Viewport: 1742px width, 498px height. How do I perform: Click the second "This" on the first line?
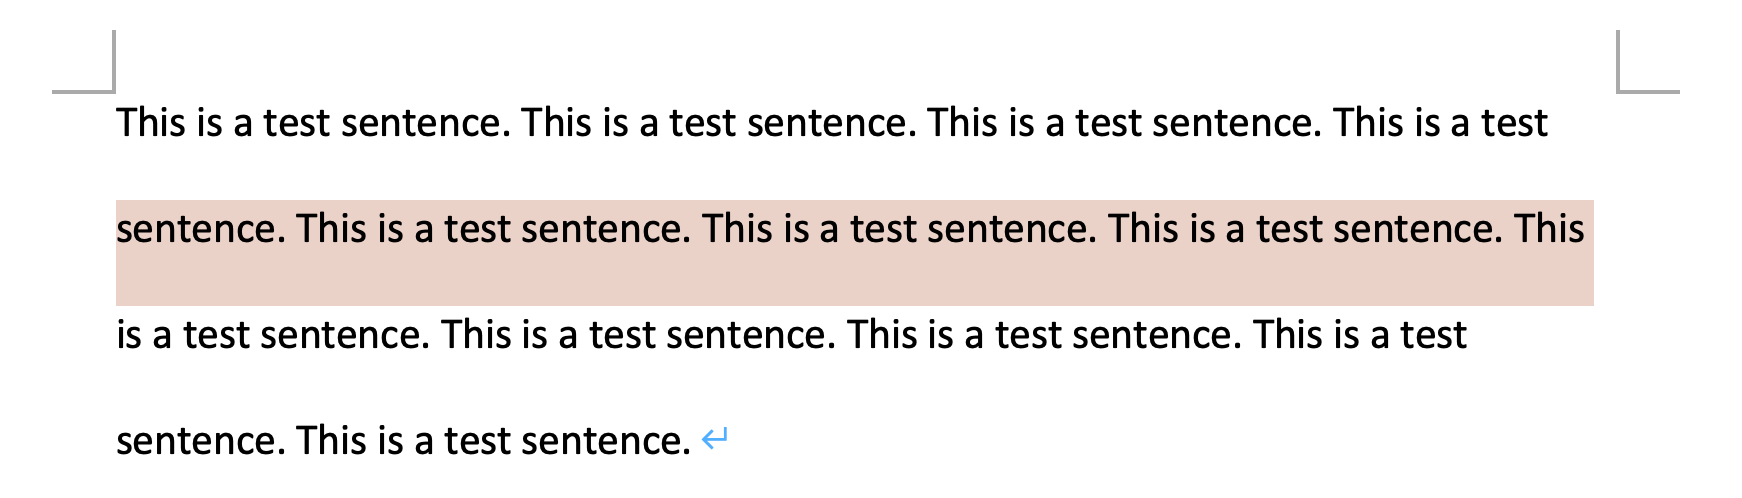[x=557, y=123]
